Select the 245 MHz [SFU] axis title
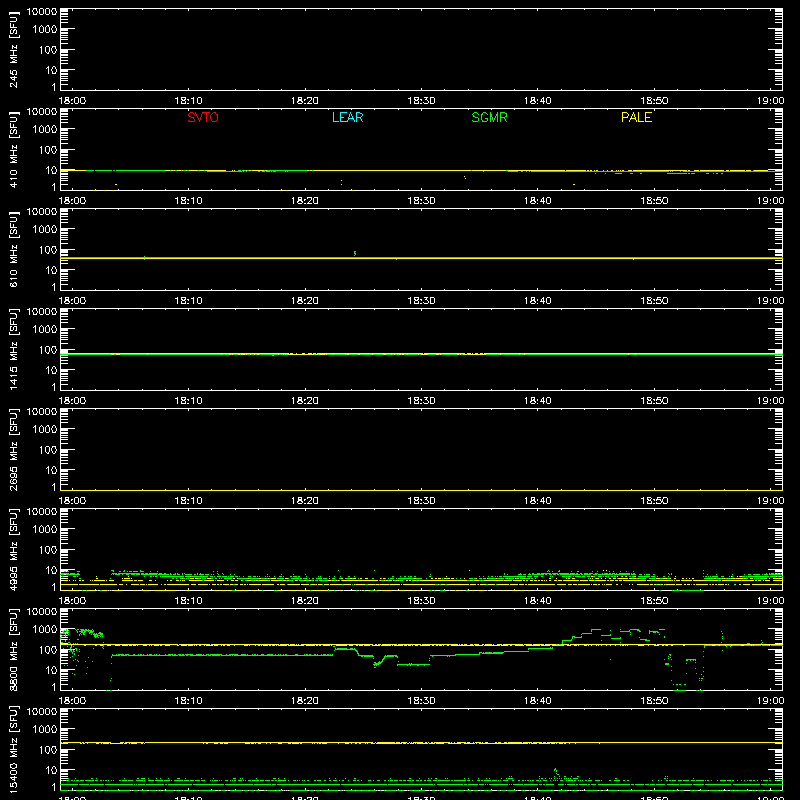 pos(13,49)
